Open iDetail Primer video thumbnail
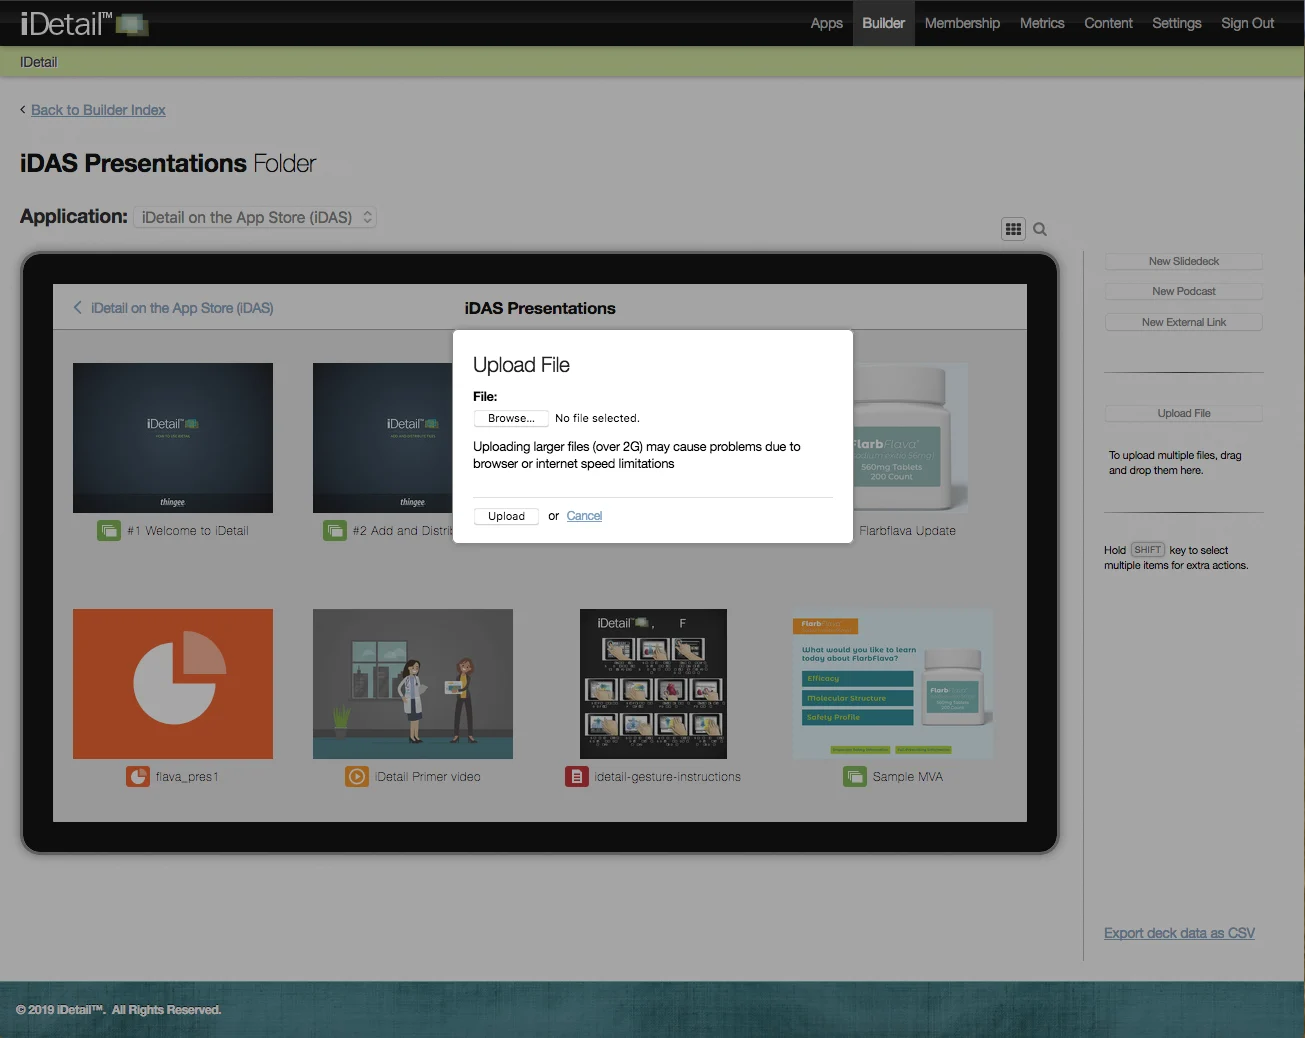 413,684
